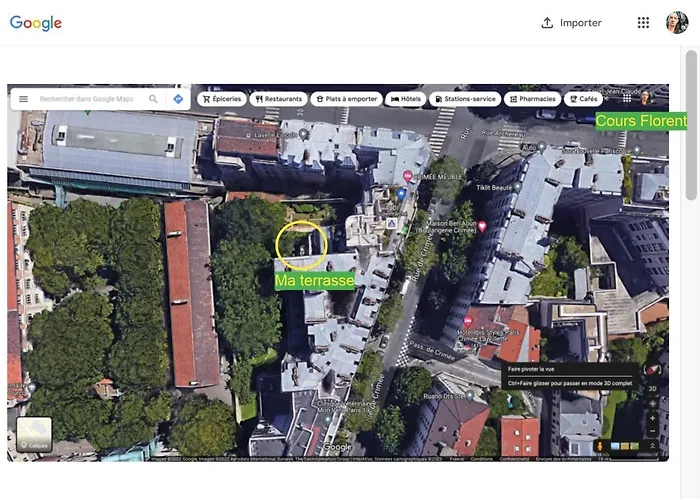Click the Google logo at top left
Image resolution: width=700 pixels, height=500 pixels.
(36, 23)
